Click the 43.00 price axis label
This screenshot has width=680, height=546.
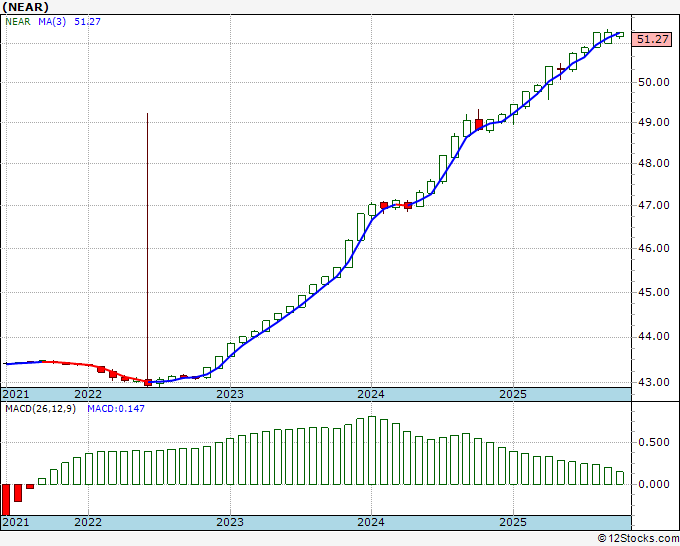(x=654, y=382)
